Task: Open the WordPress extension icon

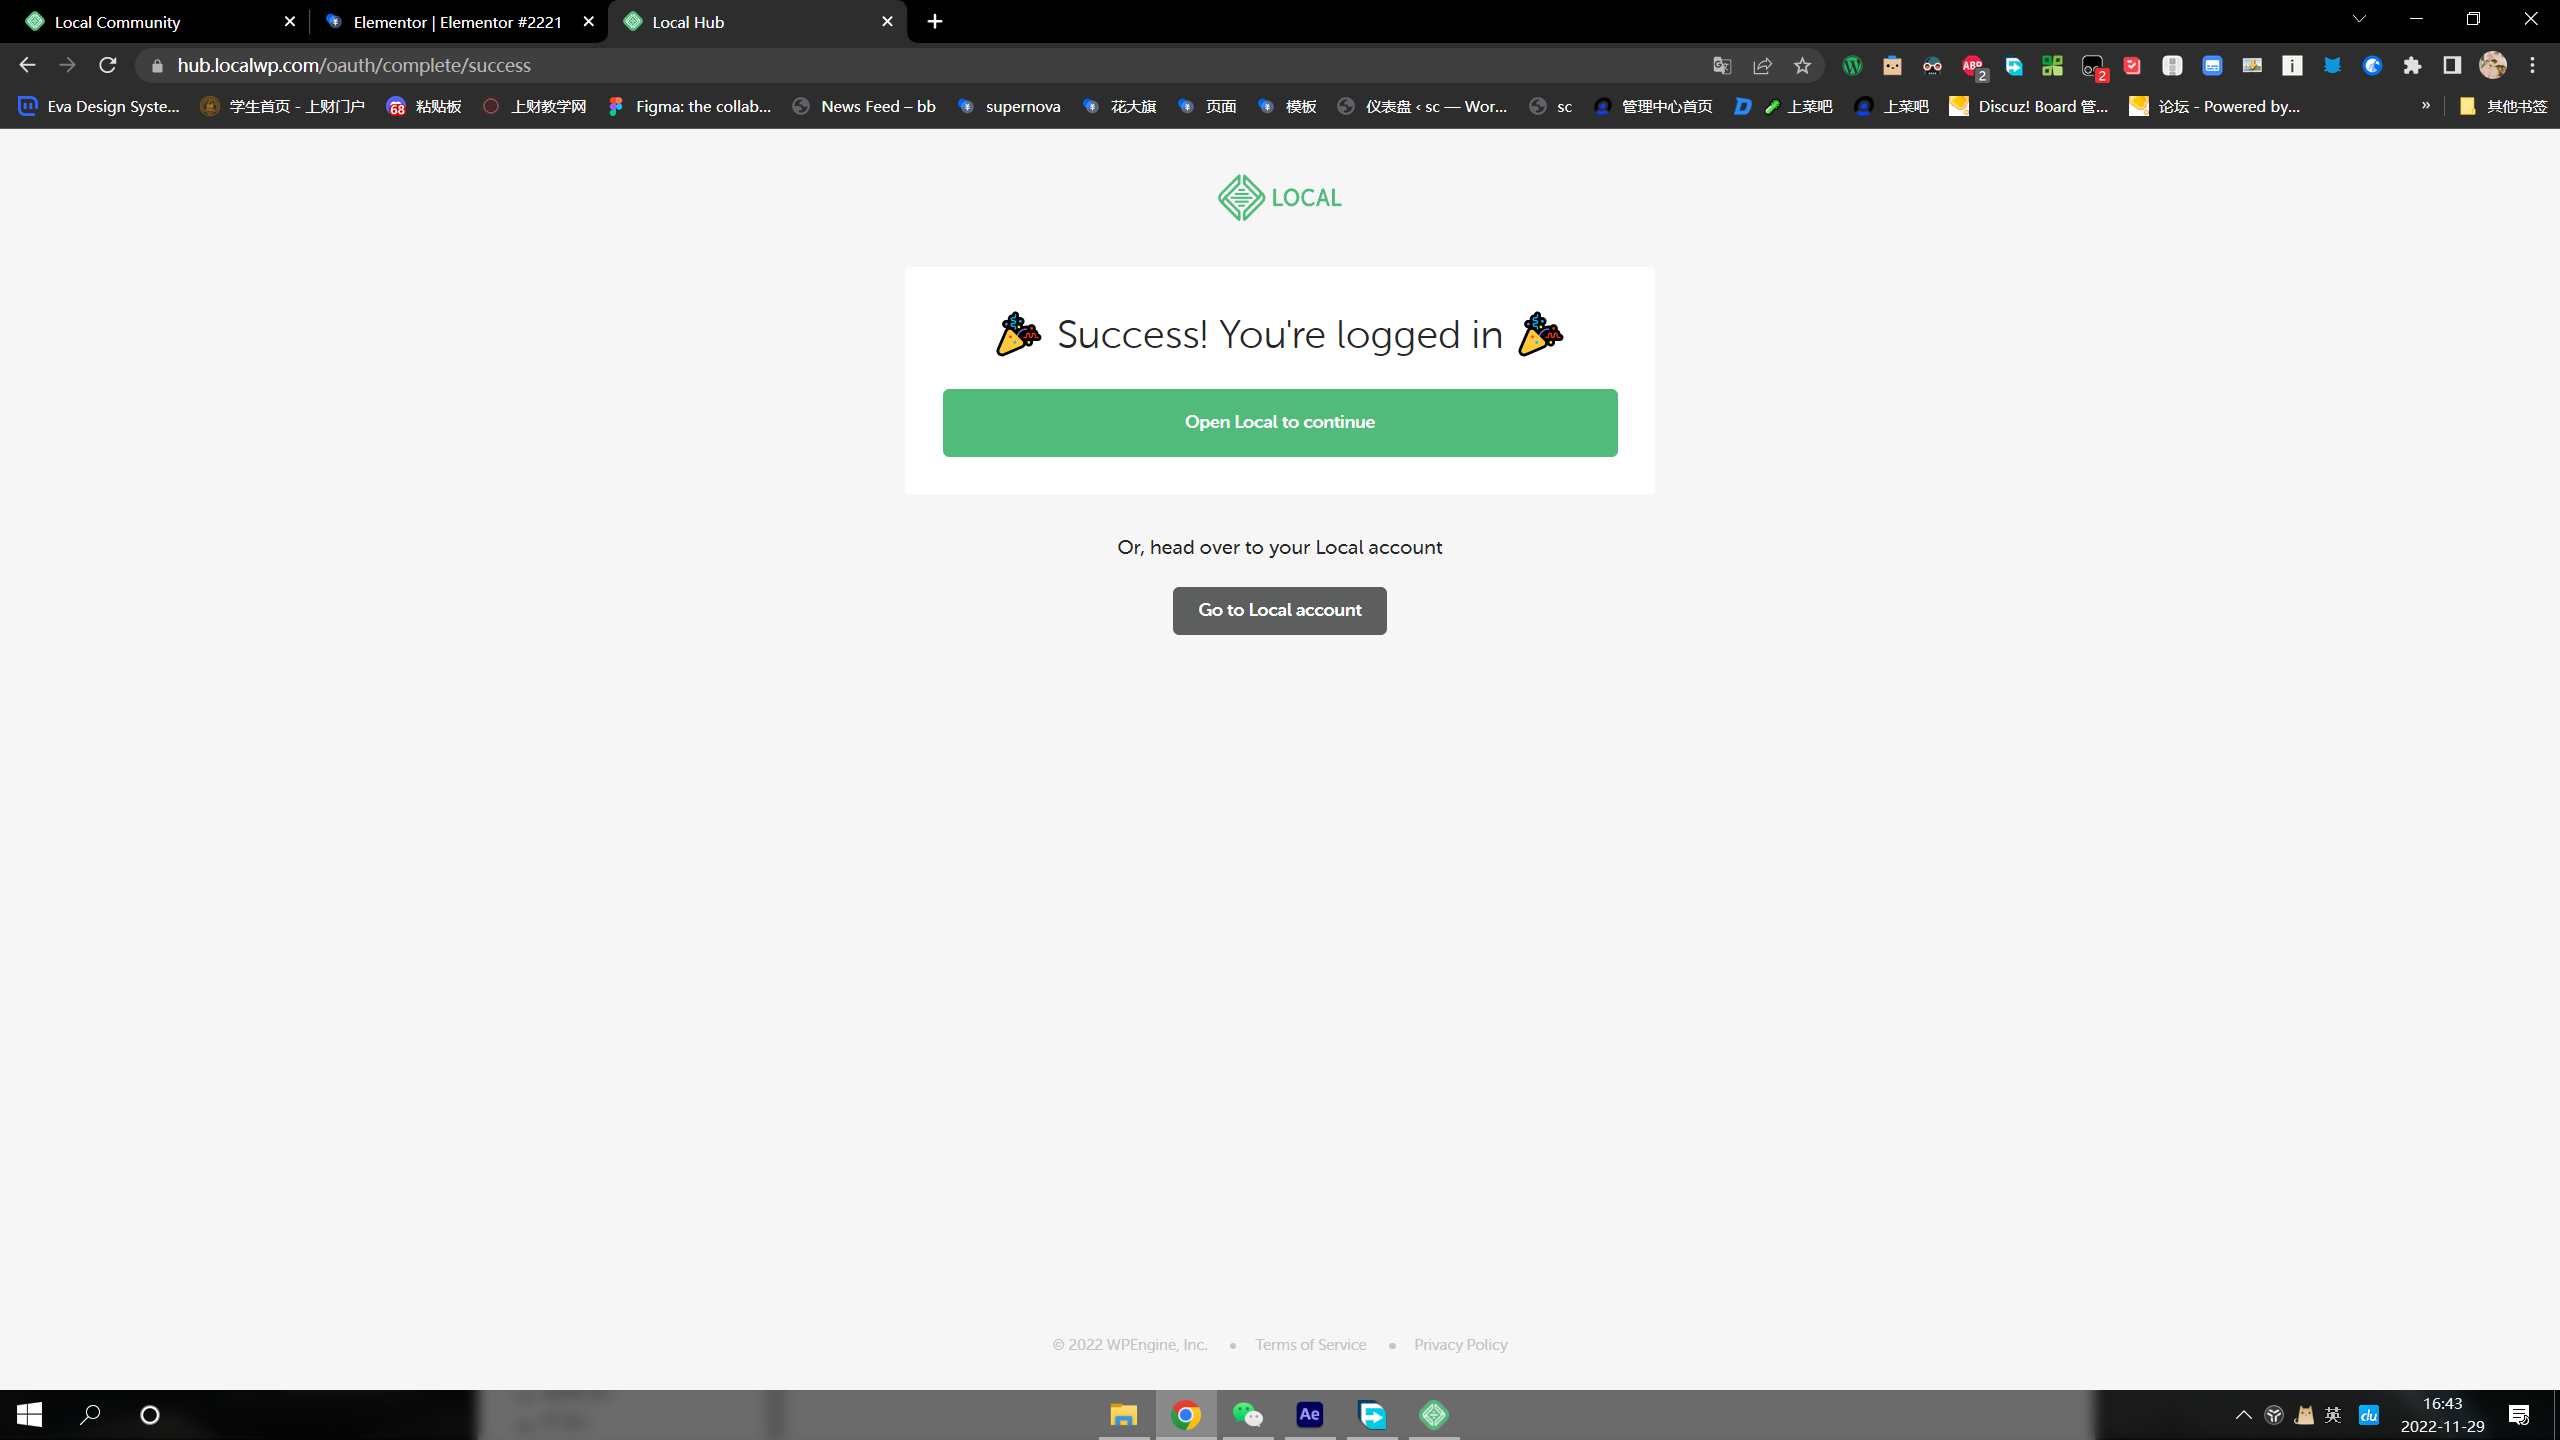Action: pyautogui.click(x=1852, y=66)
